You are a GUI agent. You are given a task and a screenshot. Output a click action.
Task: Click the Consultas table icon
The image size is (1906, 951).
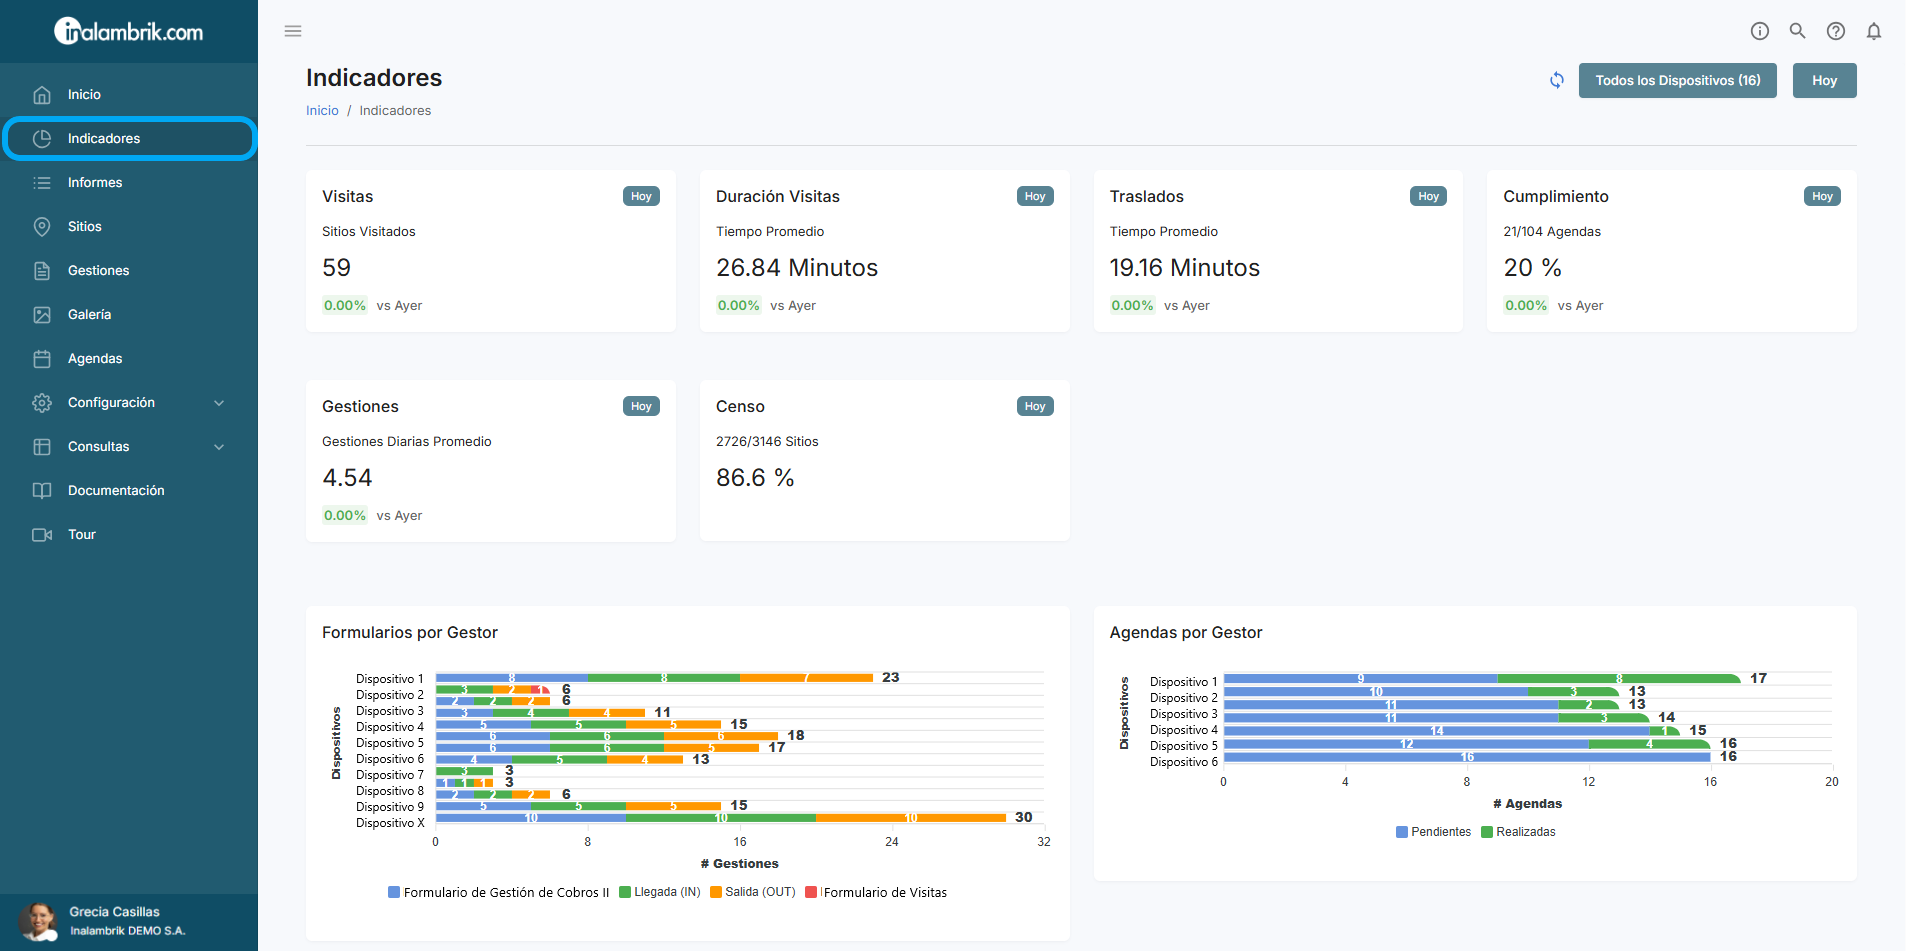pyautogui.click(x=42, y=446)
